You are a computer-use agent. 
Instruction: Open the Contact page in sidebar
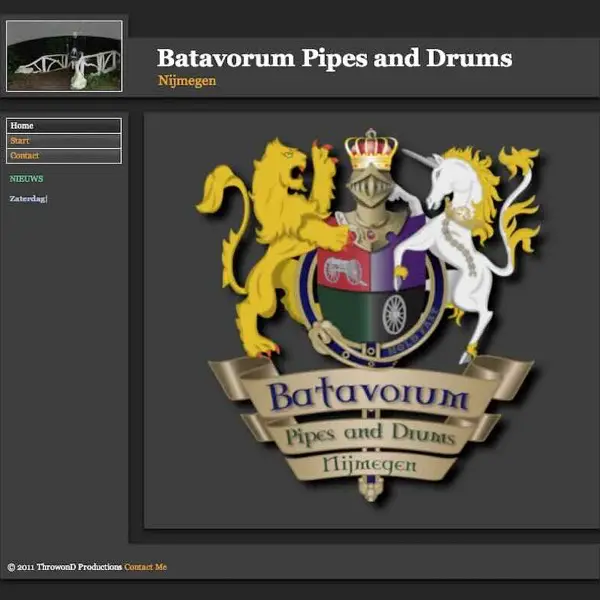[x=64, y=156]
